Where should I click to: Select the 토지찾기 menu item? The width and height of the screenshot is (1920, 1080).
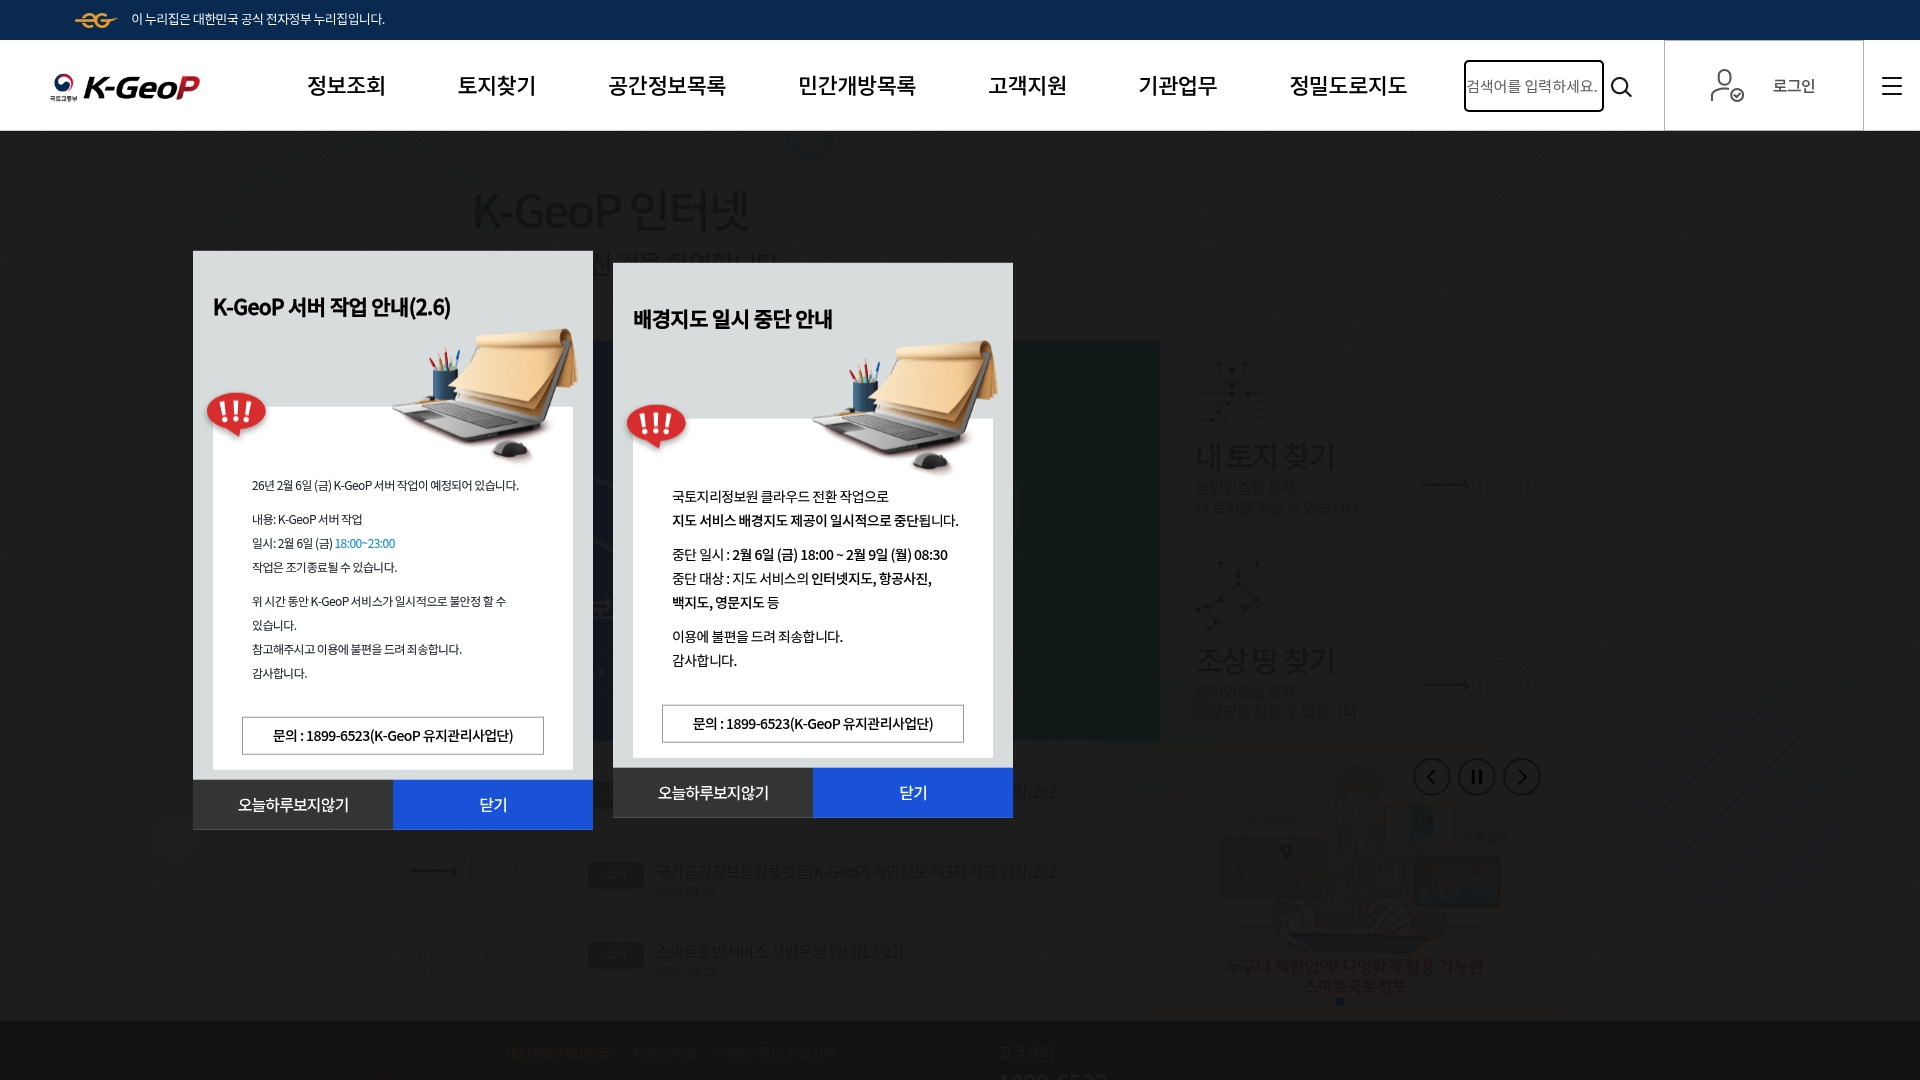tap(497, 86)
